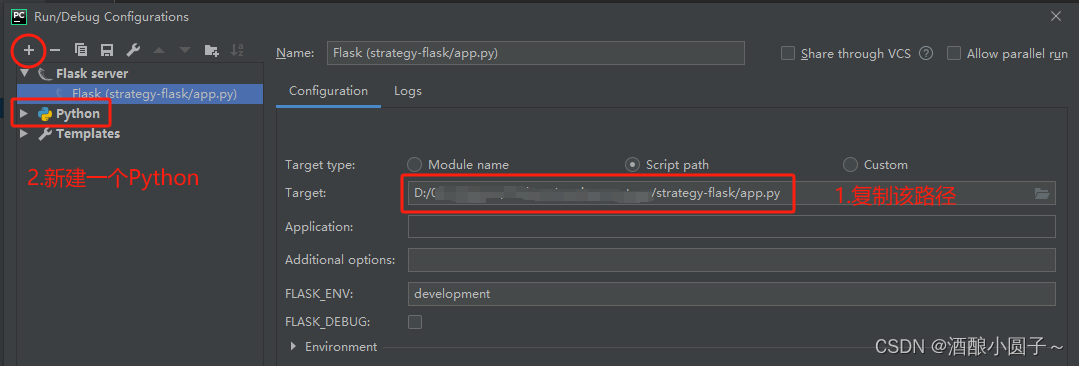Sort configurations alphabetically icon
The image size is (1079, 366).
click(x=237, y=50)
